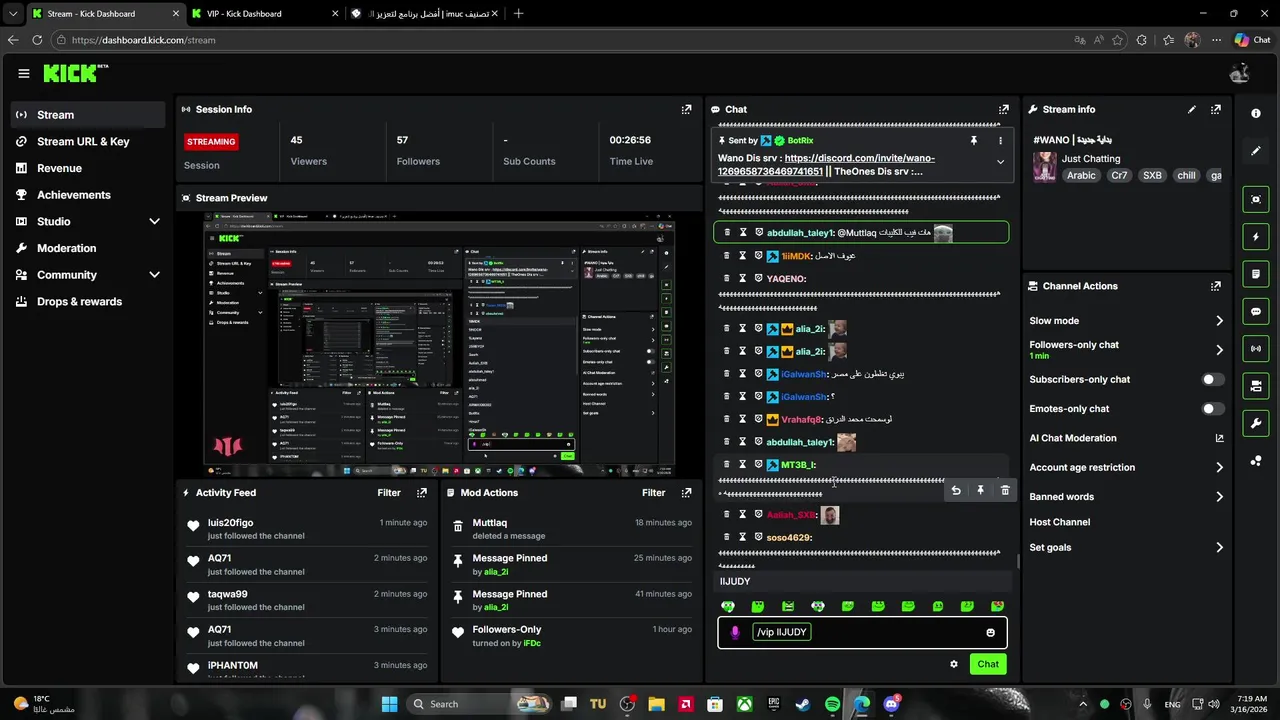Send message with the green Chat button
Viewport: 1280px width, 720px height.
tap(988, 664)
